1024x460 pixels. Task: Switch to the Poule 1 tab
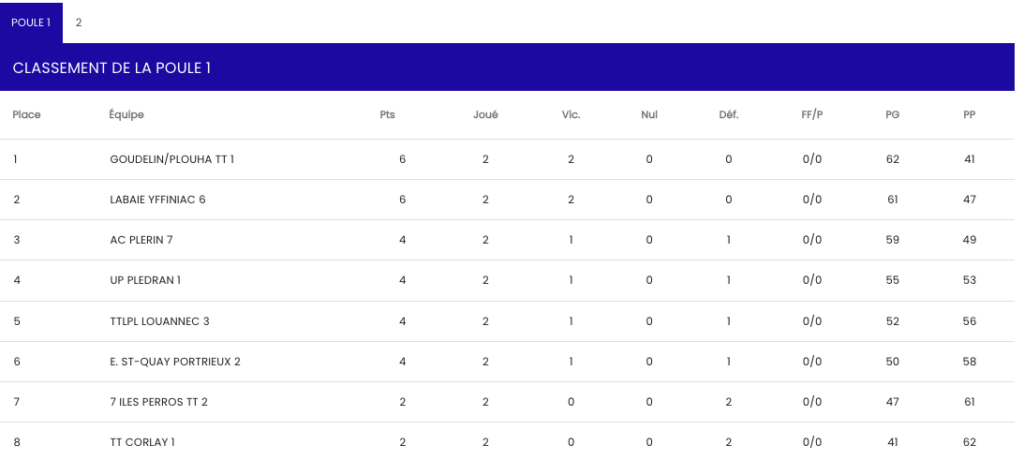(x=31, y=22)
